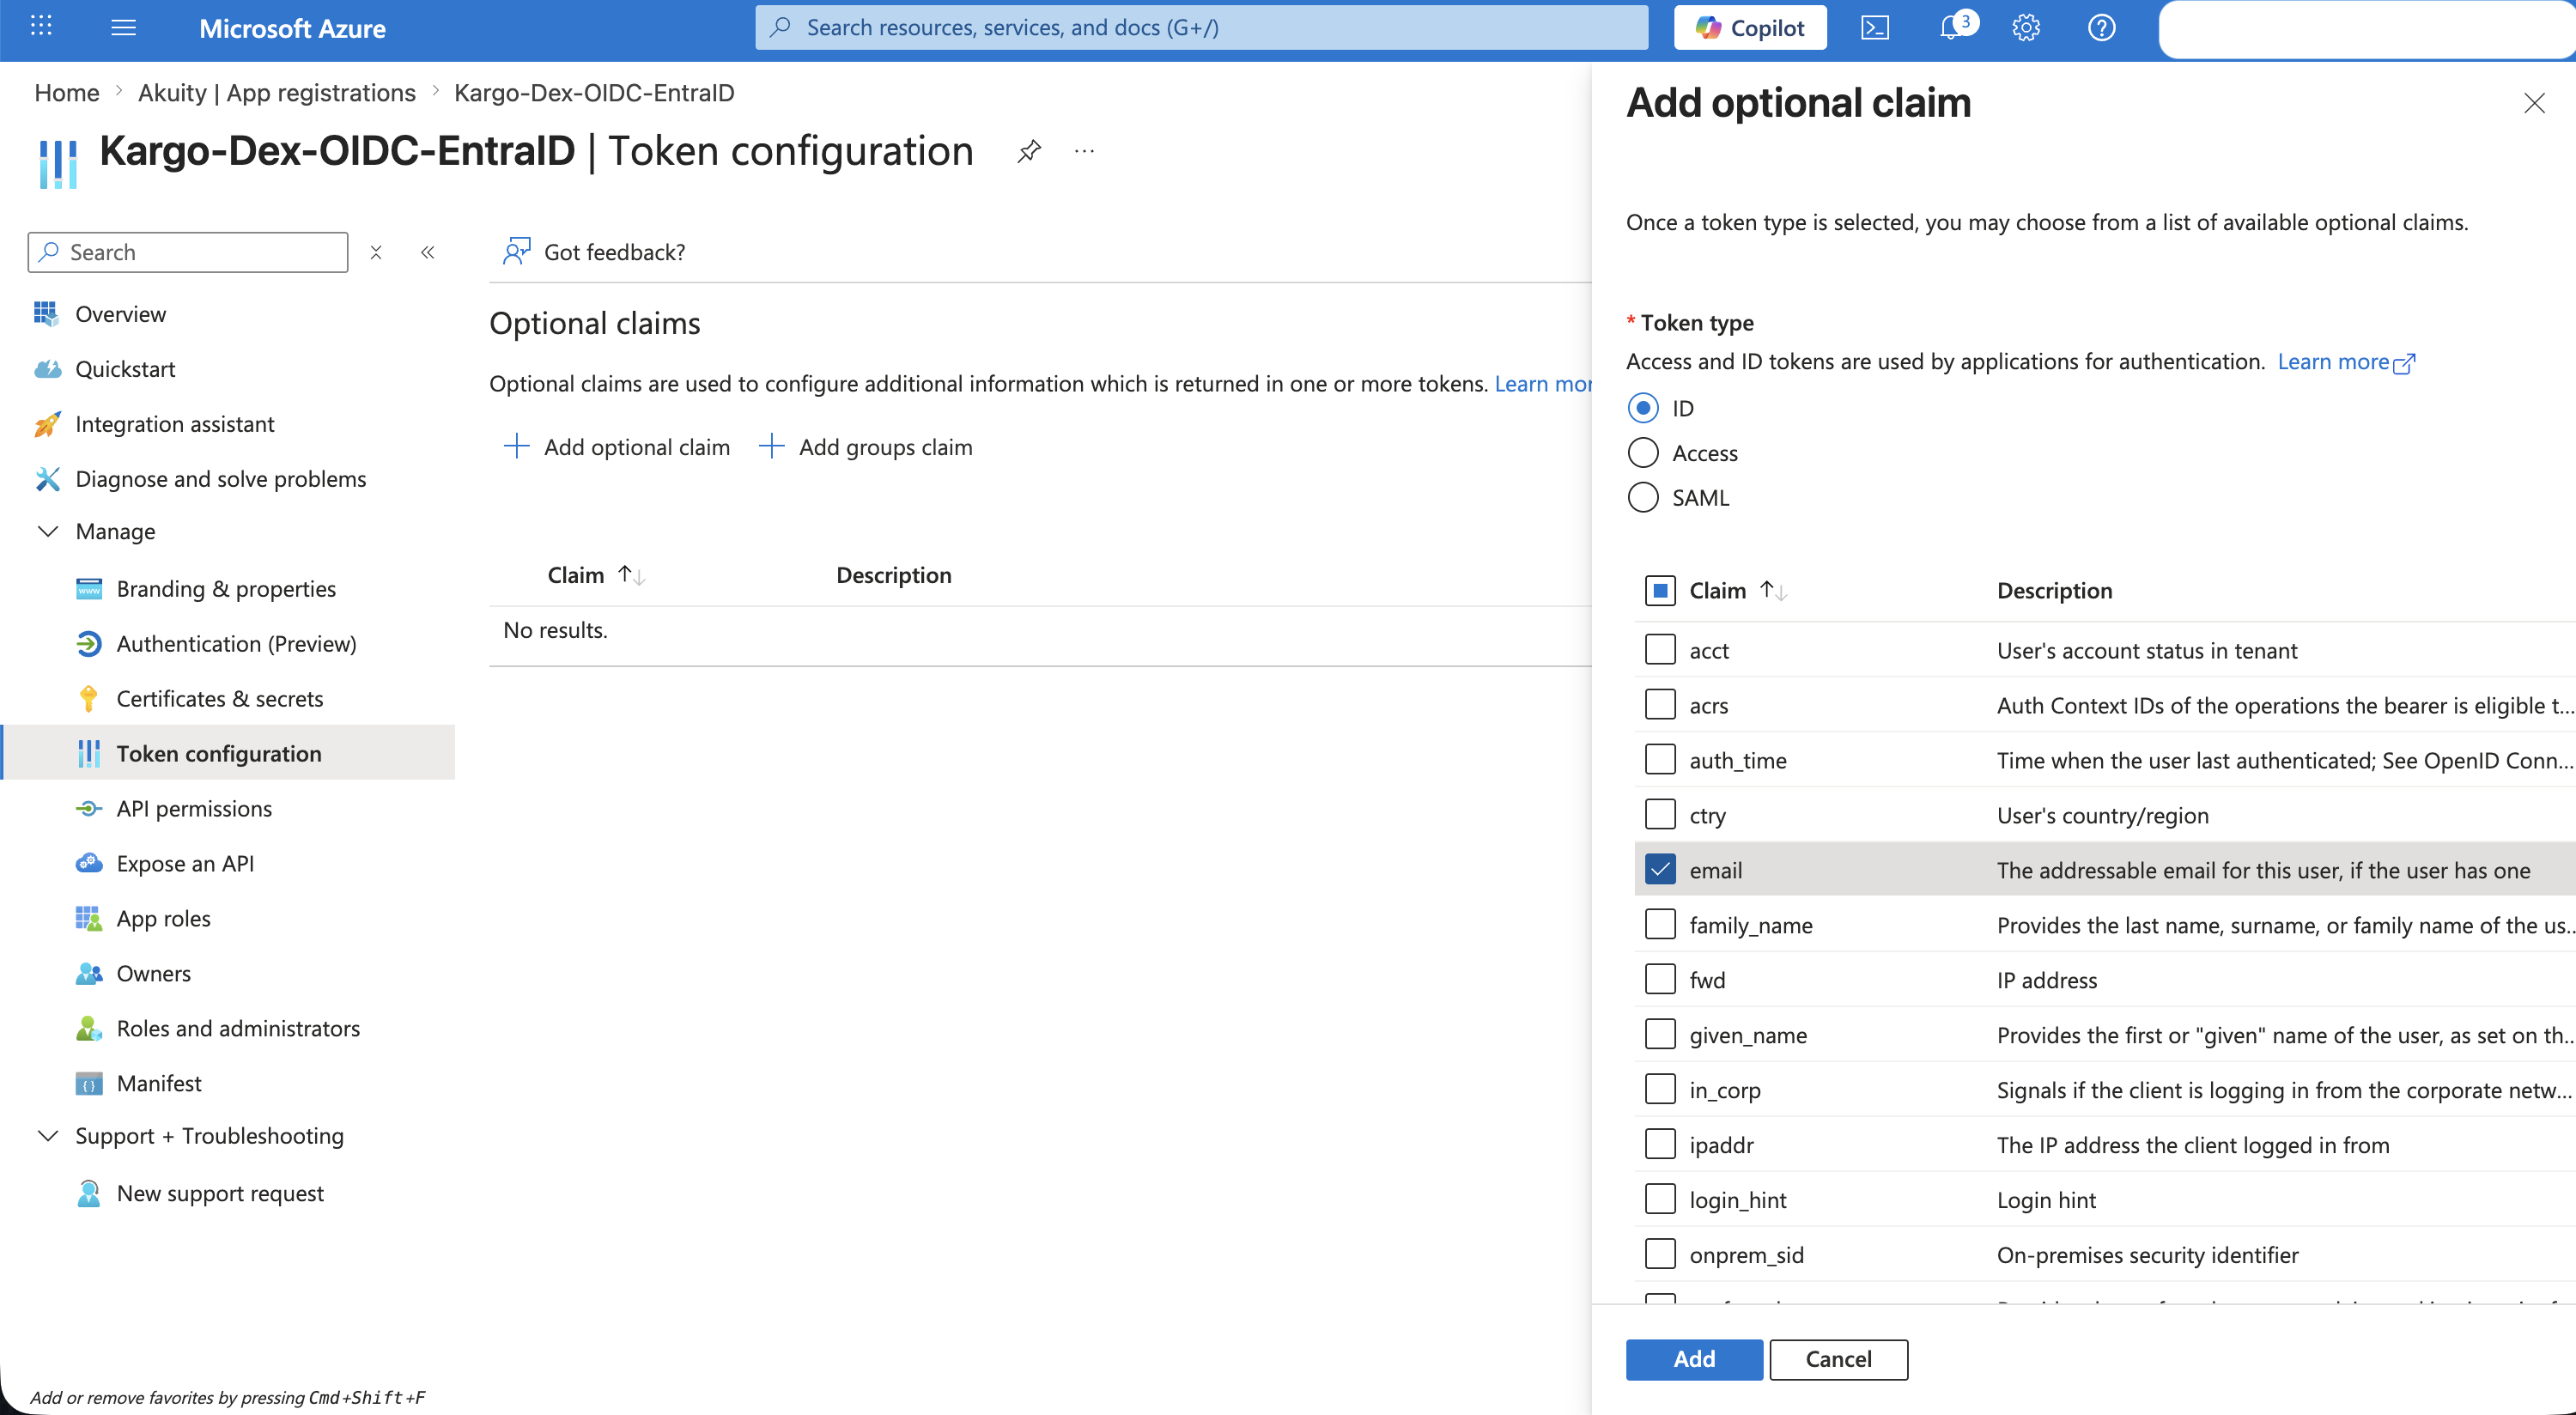Focus the global search resources field
Viewport: 2576px width, 1415px height.
(1201, 27)
